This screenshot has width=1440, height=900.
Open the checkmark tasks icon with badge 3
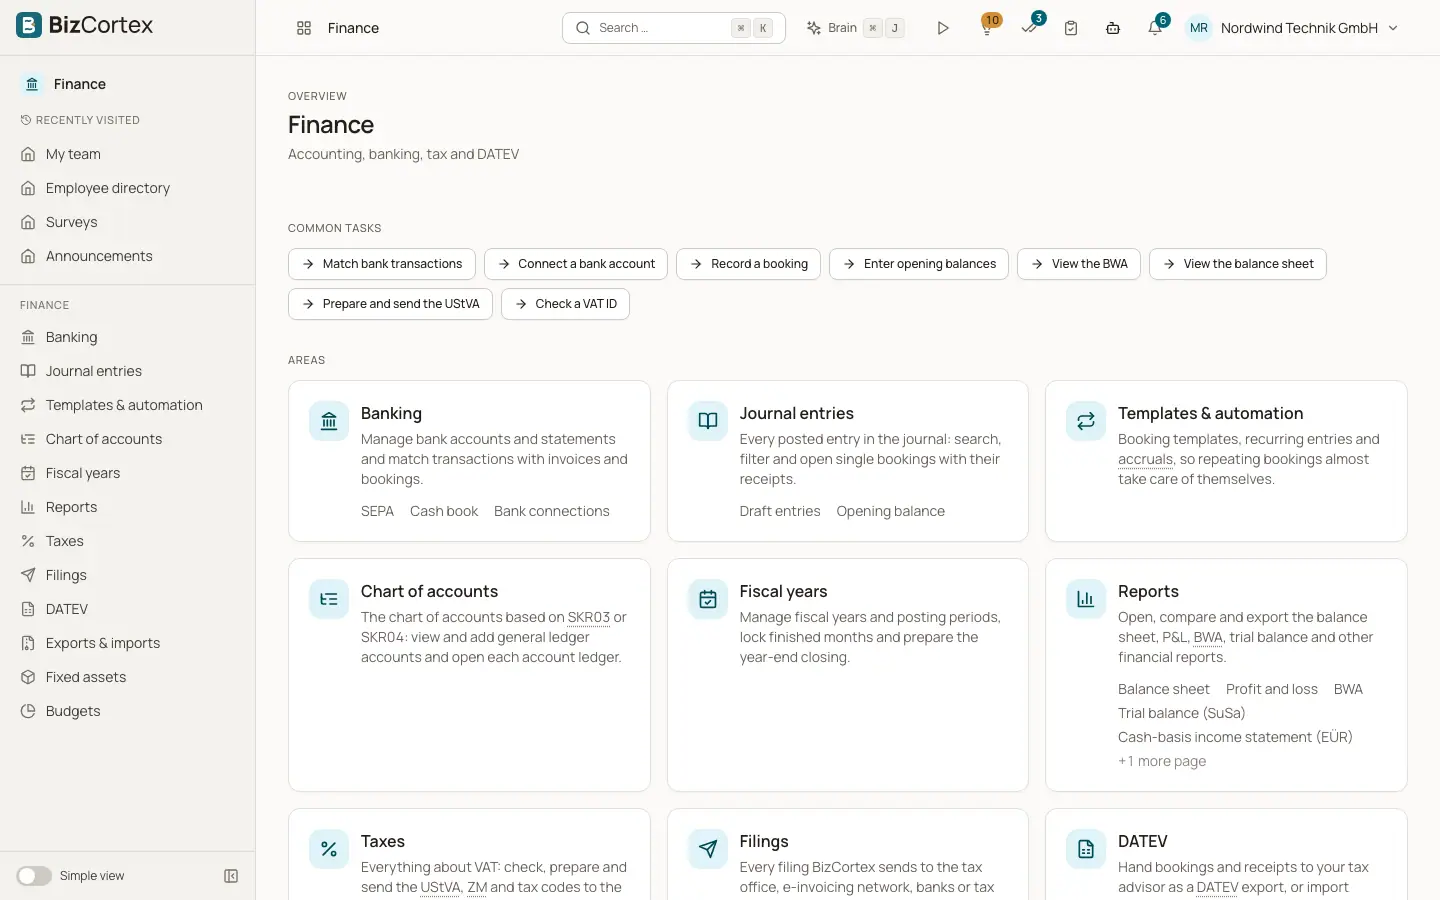click(1029, 28)
